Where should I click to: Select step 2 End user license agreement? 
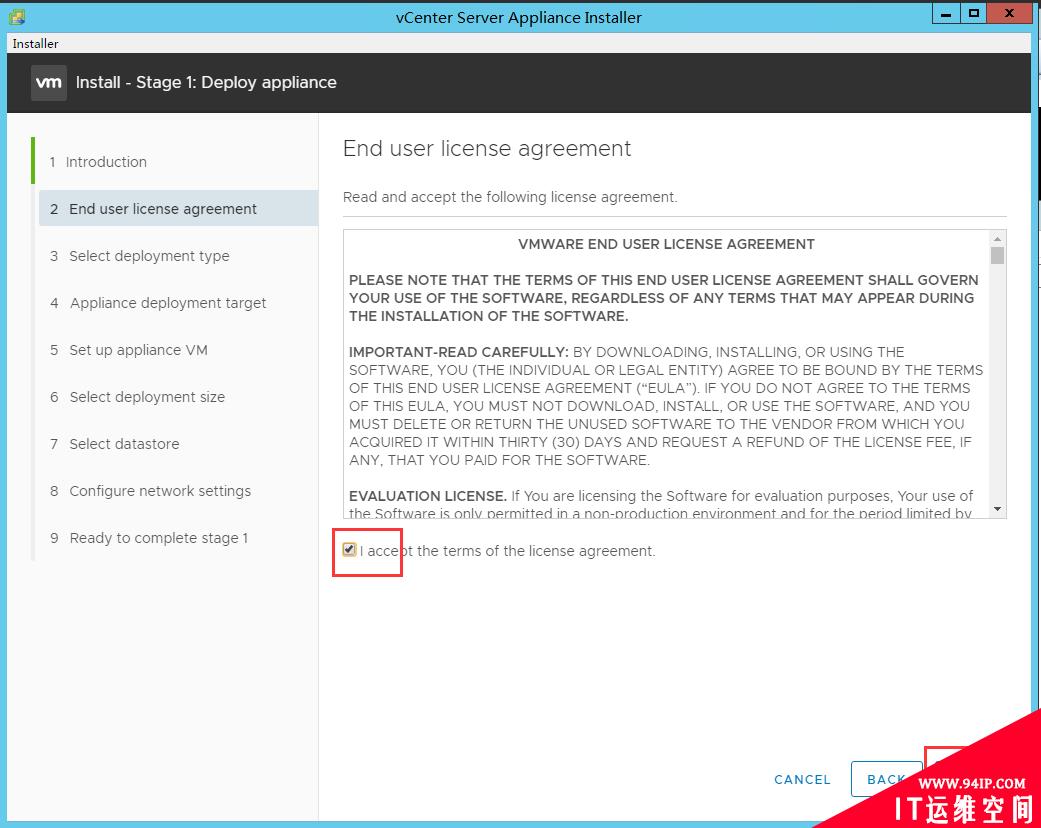point(179,208)
